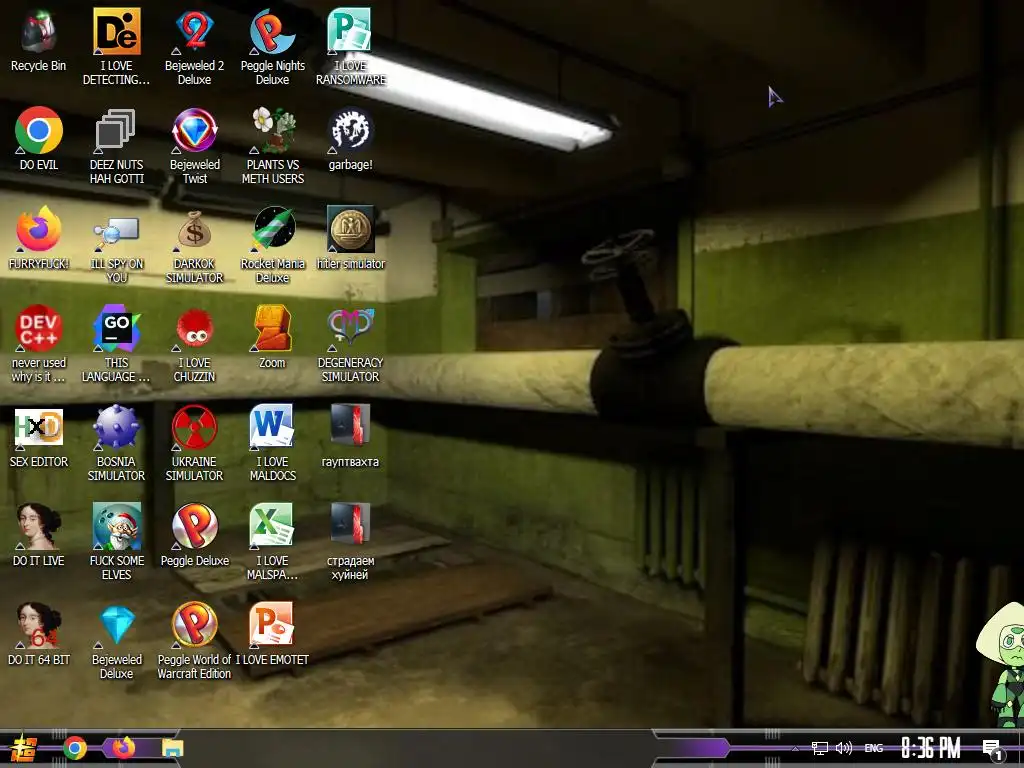Open the volume speaker tray icon
This screenshot has height=768, width=1024.
tap(844, 748)
